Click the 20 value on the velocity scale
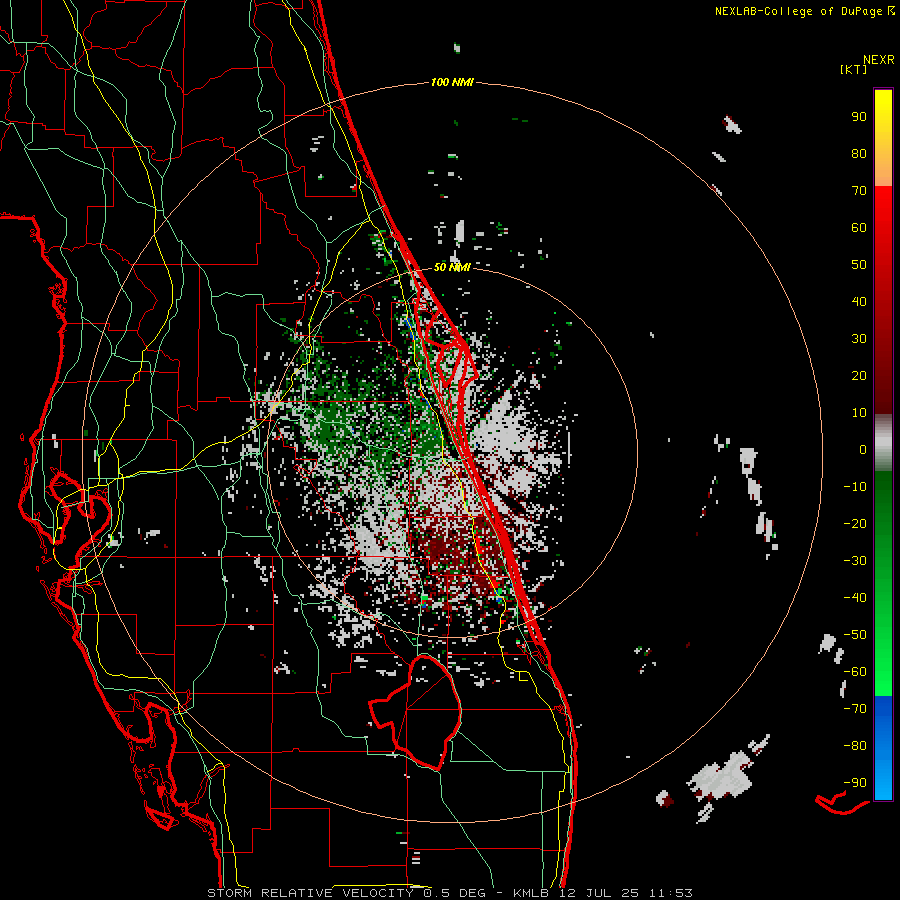The width and height of the screenshot is (900, 900). 859,376
